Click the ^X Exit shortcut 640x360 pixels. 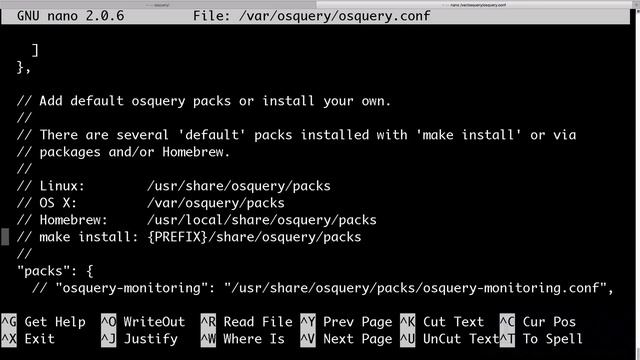coord(28,339)
